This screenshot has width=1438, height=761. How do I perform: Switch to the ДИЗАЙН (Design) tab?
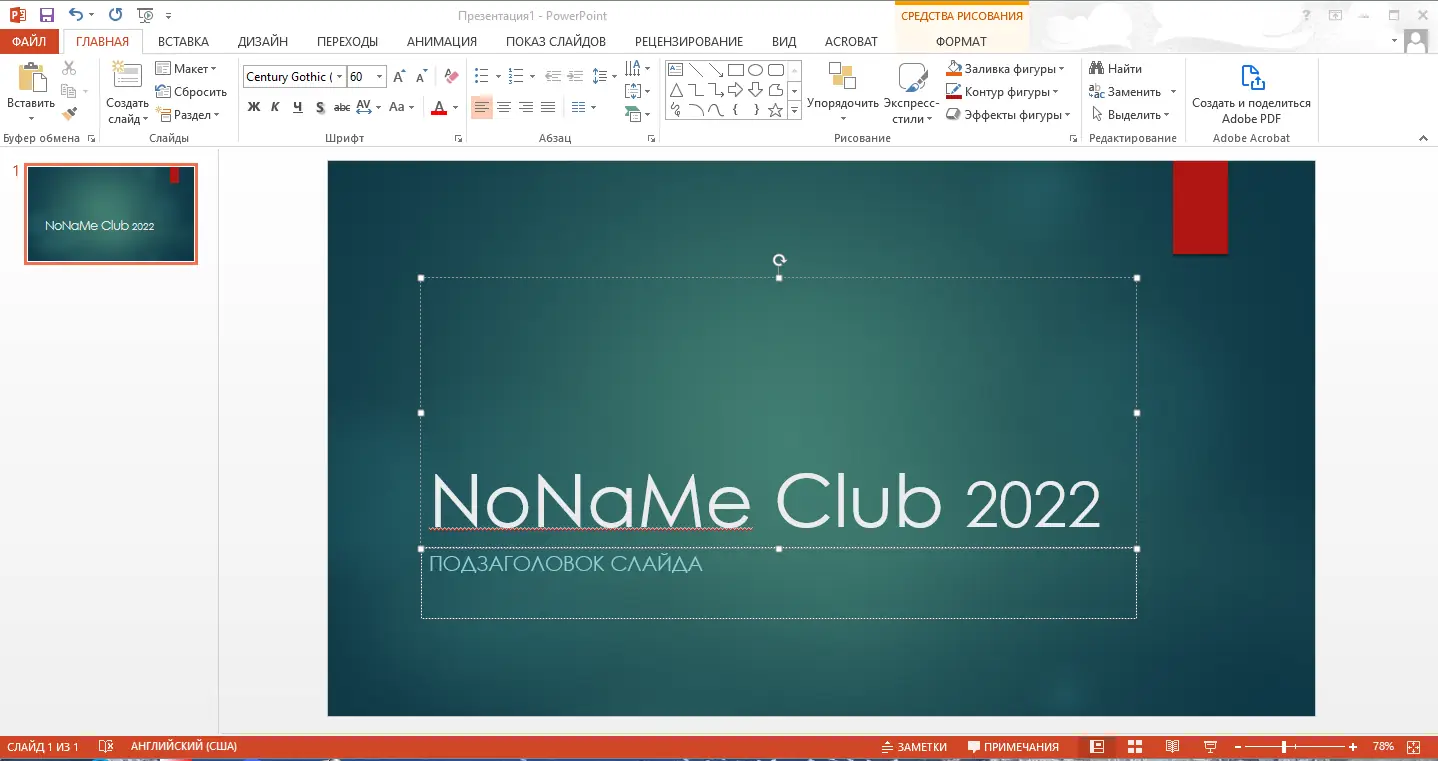[x=263, y=41]
